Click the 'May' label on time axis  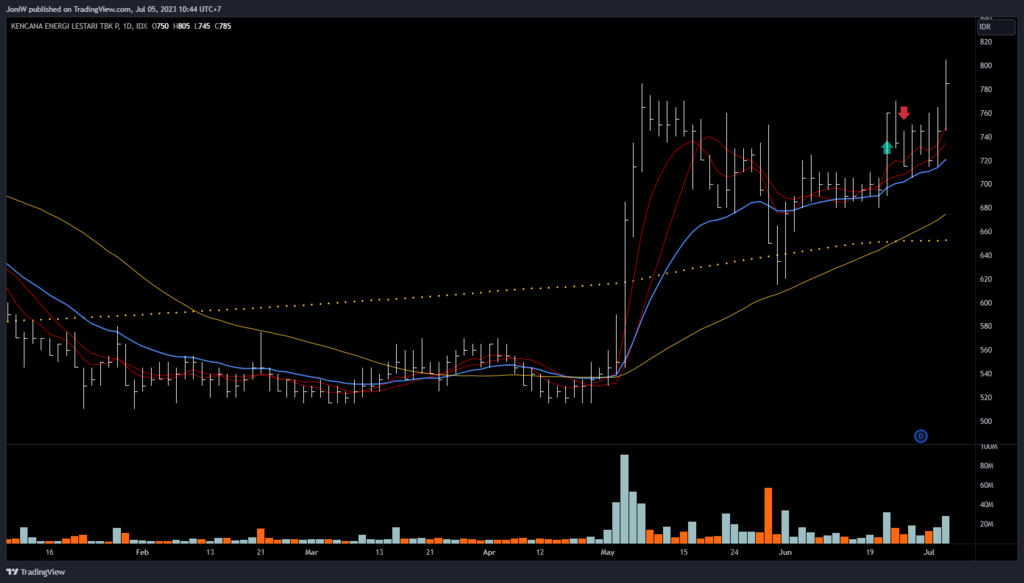pos(607,551)
